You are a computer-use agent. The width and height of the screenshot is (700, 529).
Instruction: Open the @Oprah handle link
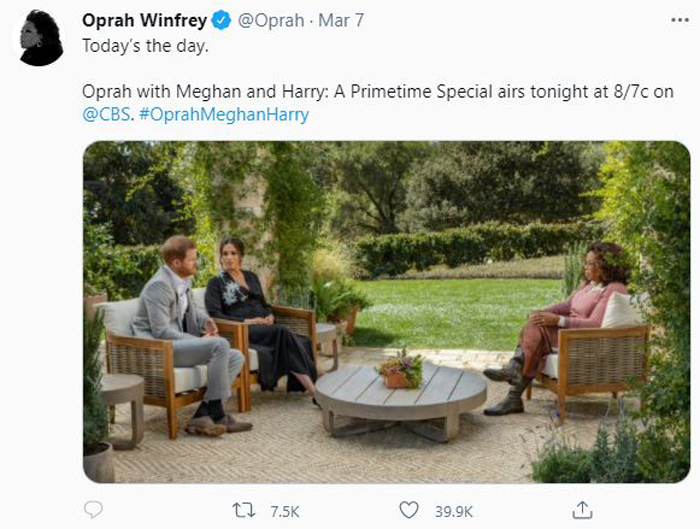(275, 21)
